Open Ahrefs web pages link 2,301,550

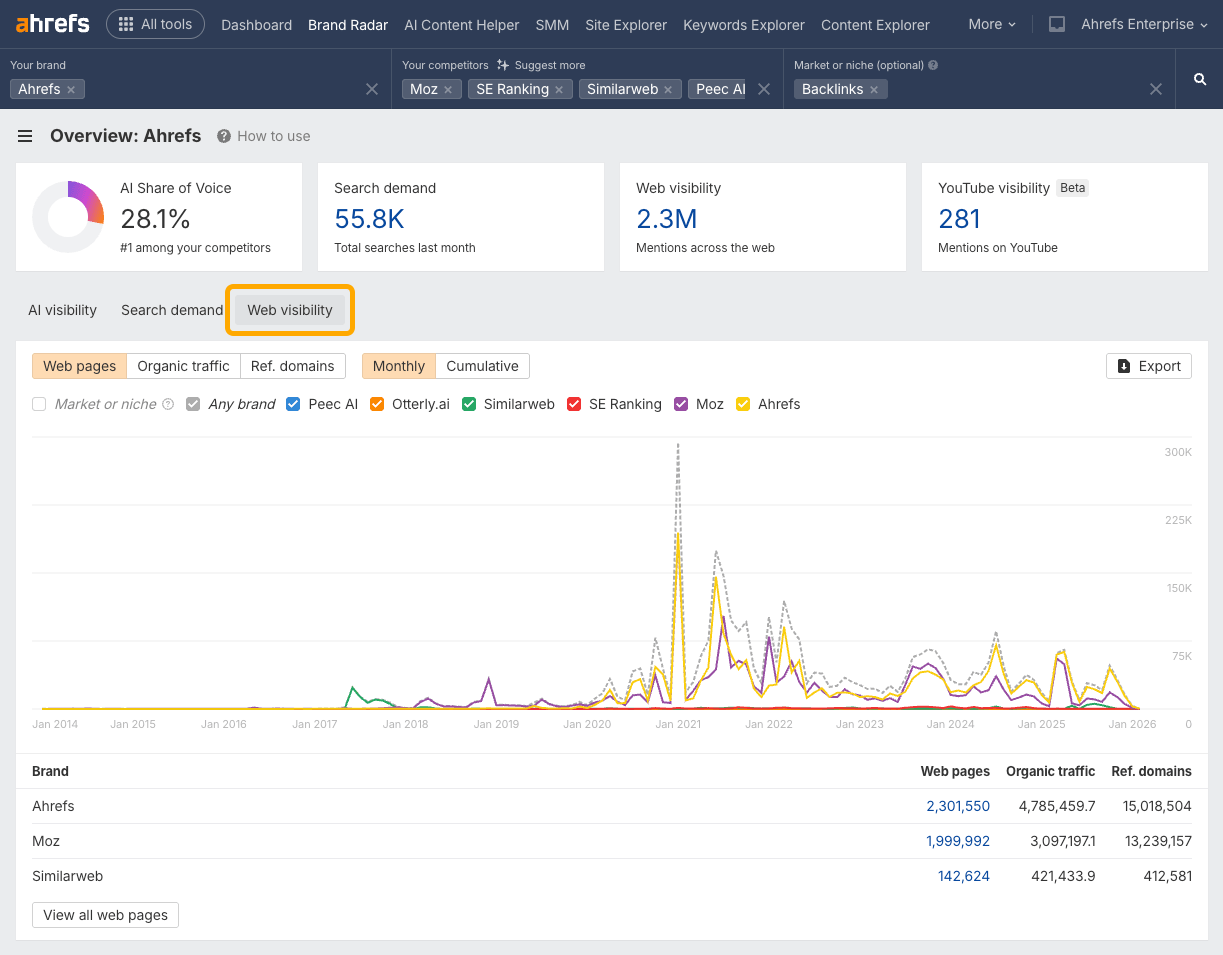coord(957,806)
